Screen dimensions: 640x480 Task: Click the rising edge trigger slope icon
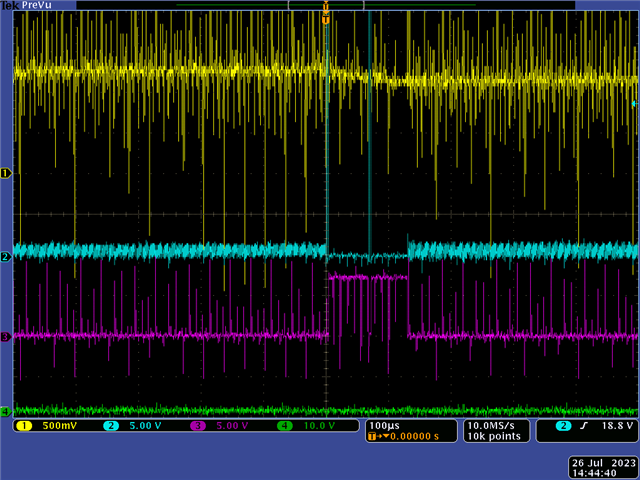point(584,426)
